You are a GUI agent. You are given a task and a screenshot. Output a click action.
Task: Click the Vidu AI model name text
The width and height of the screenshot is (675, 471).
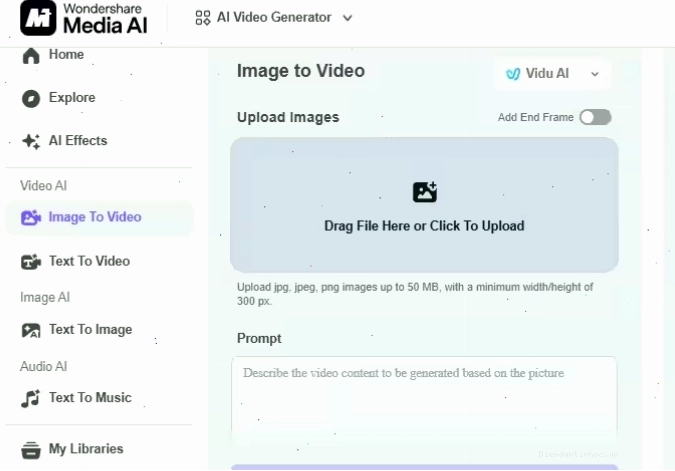click(x=547, y=74)
